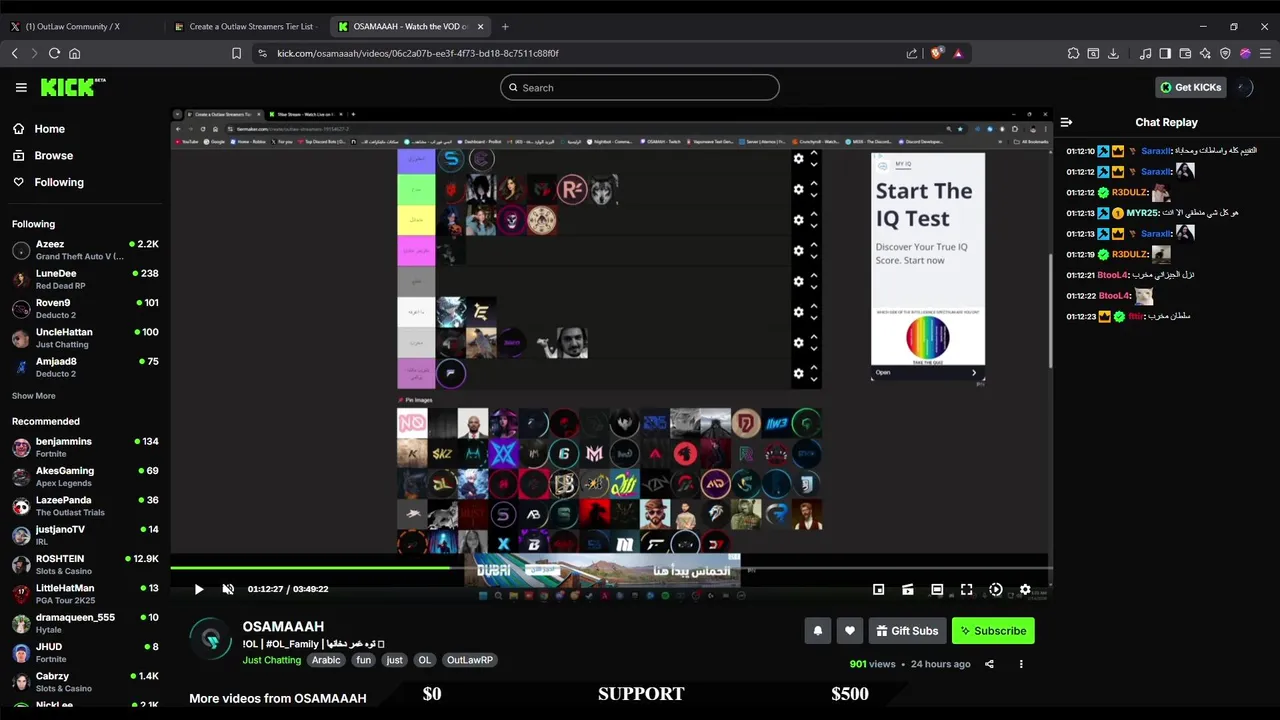Screen dimensions: 1280x720
Task: Open LuneDee channel
Action: [x=85, y=279]
